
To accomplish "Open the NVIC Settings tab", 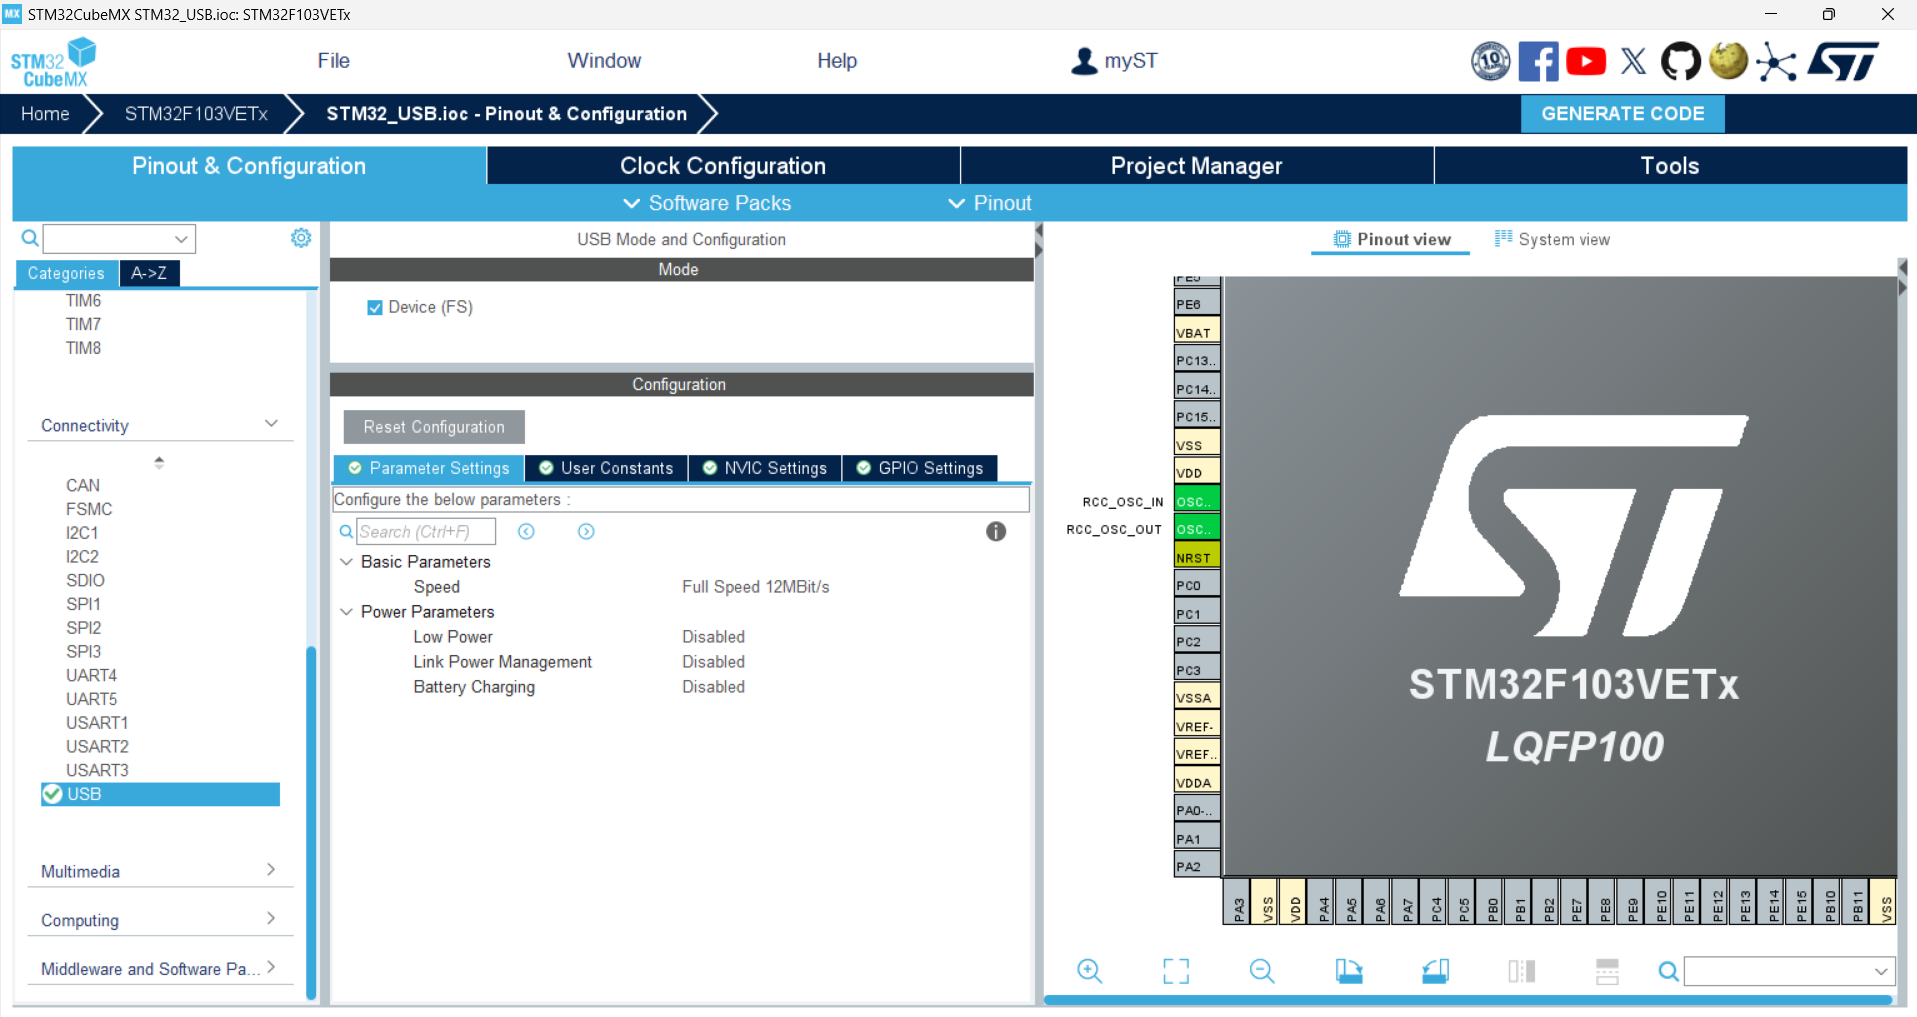I will point(765,468).
